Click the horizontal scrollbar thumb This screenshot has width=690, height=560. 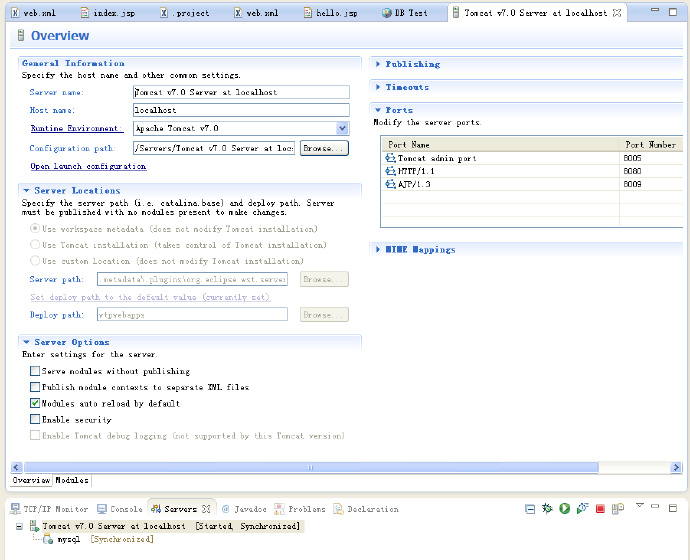[311, 467]
